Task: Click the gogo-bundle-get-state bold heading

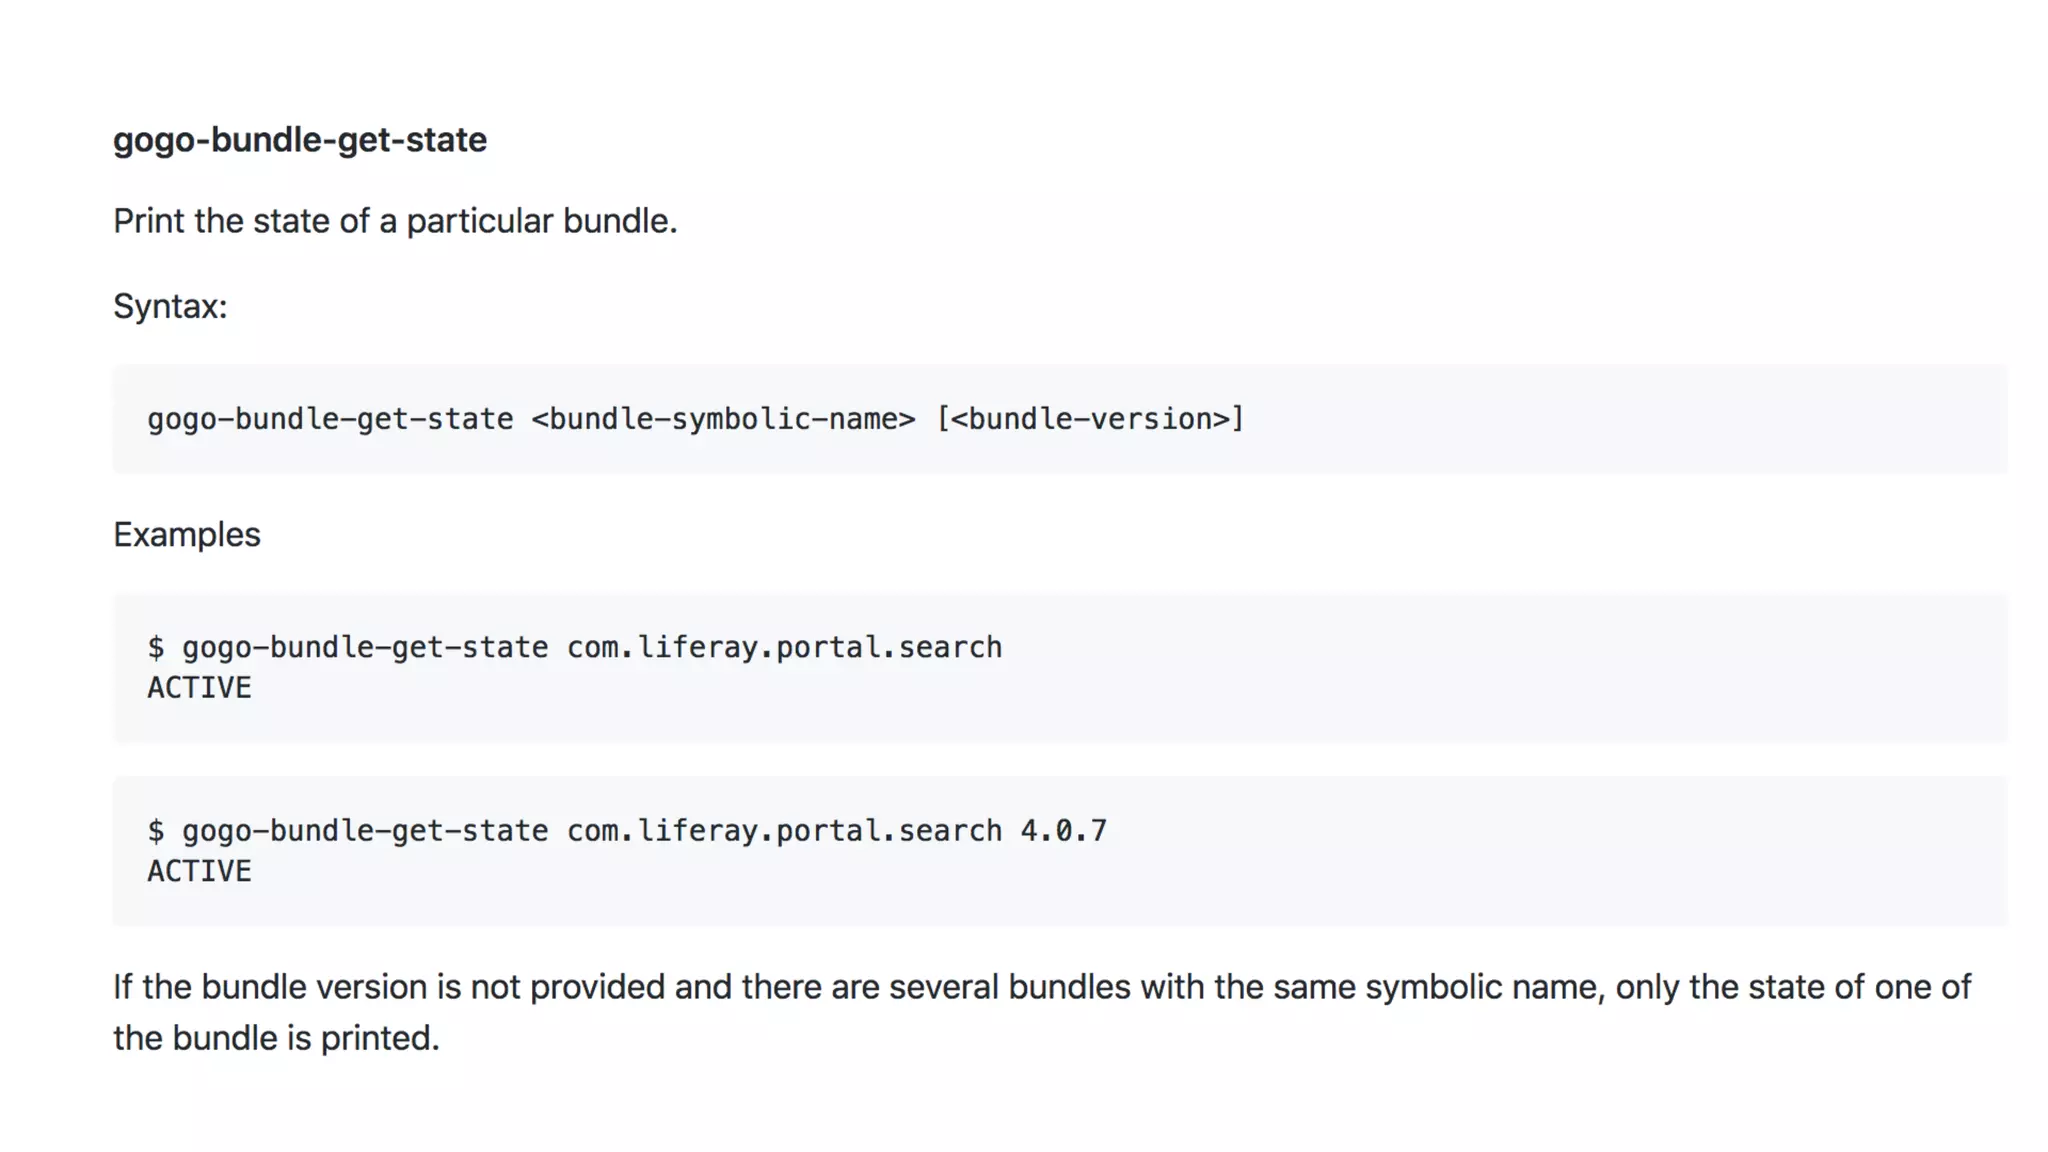Action: coord(299,140)
